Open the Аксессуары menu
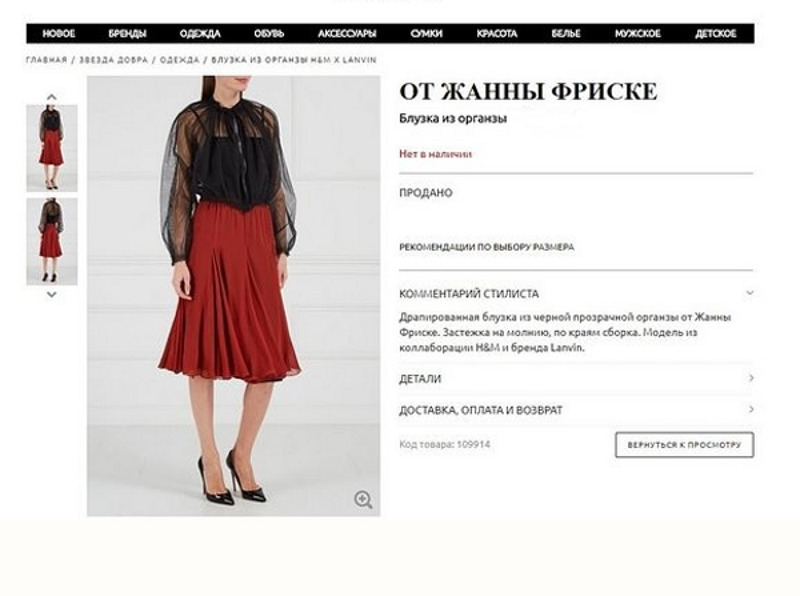The height and width of the screenshot is (596, 800). pos(347,34)
